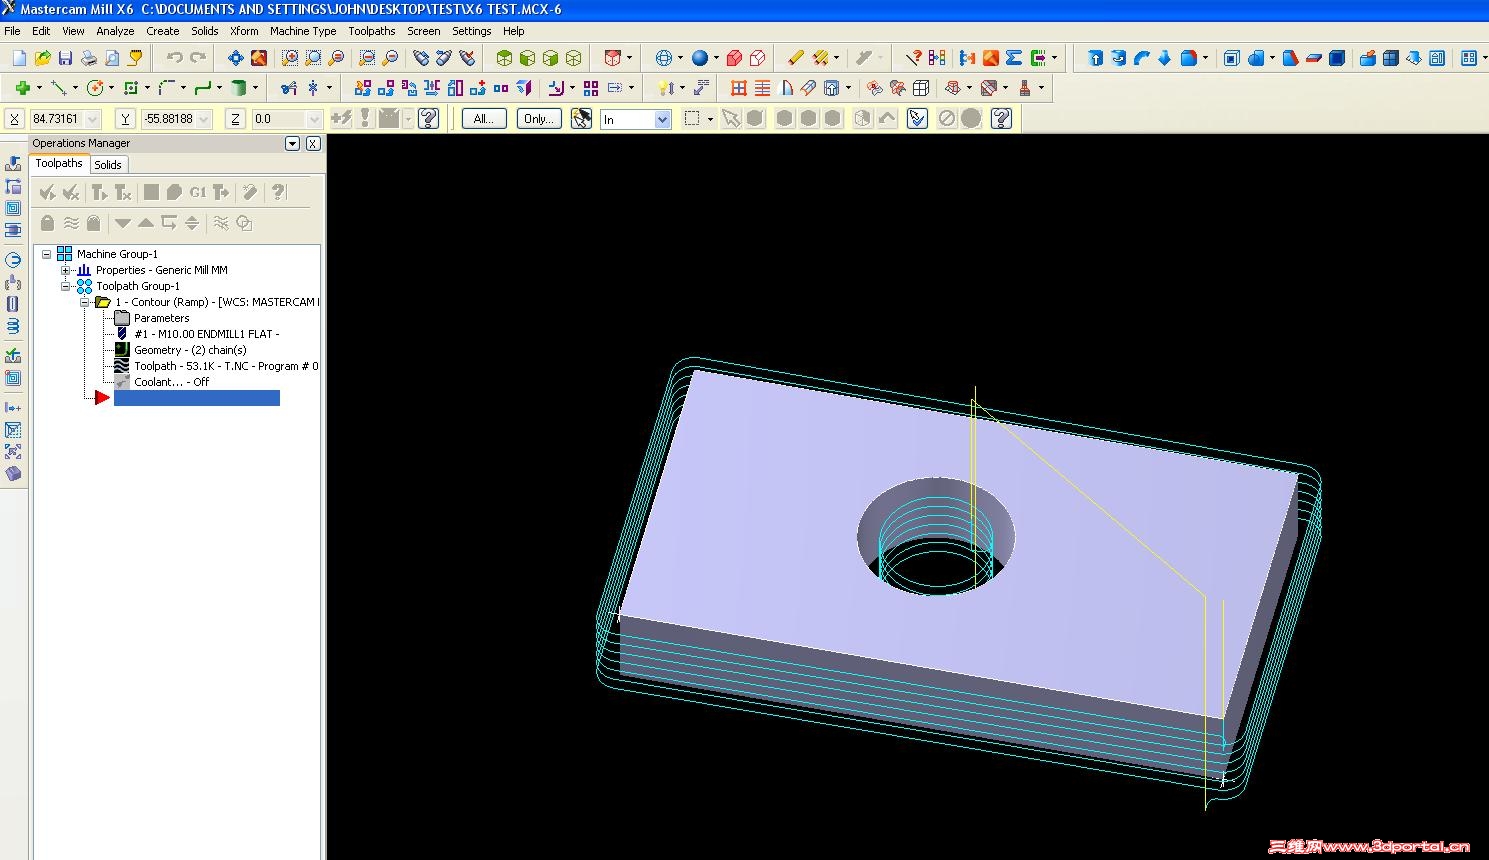This screenshot has height=860, width=1489.
Task: Create a point with the green plus icon
Action: (x=22, y=88)
